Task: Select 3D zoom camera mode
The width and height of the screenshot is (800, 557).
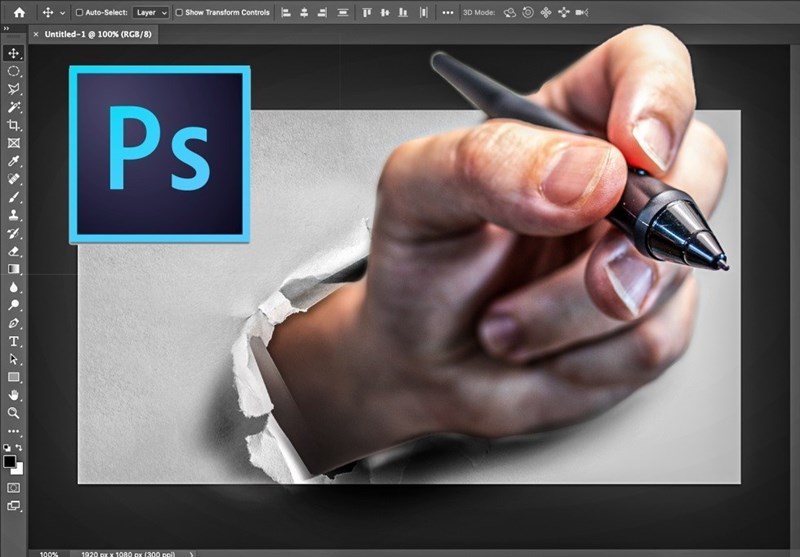Action: [x=582, y=13]
